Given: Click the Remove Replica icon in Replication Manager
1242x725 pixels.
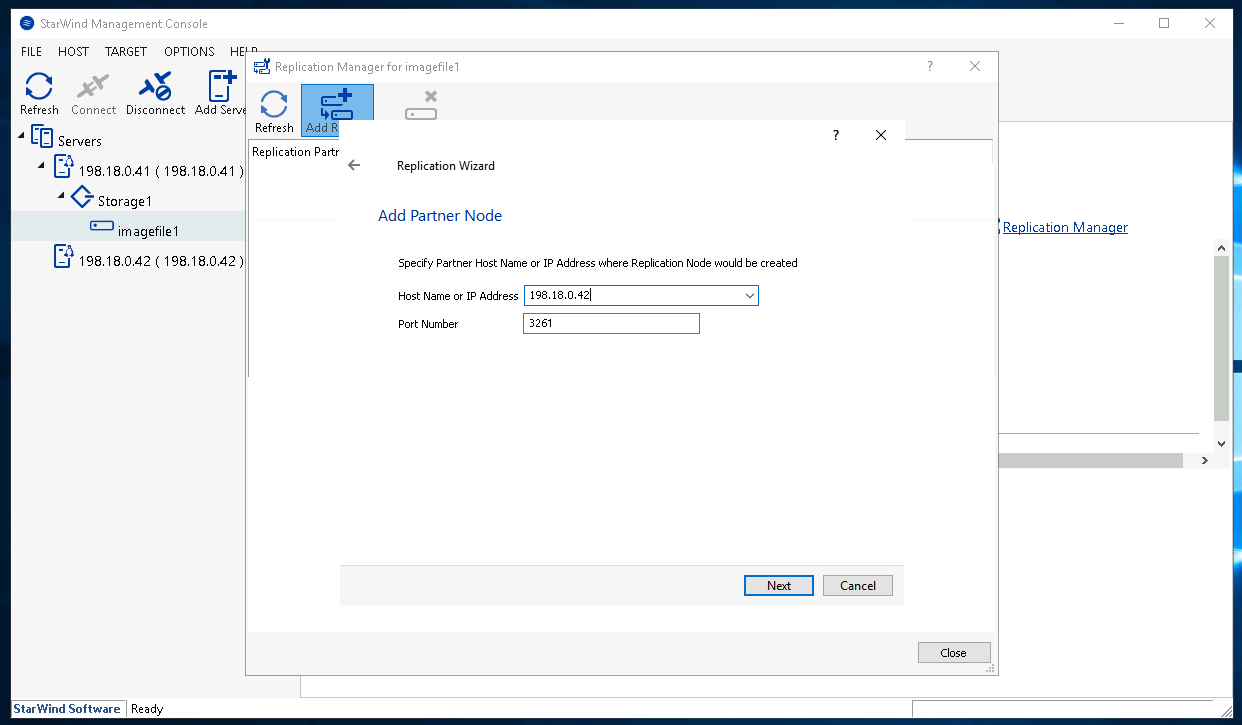Looking at the screenshot, I should pos(421,105).
